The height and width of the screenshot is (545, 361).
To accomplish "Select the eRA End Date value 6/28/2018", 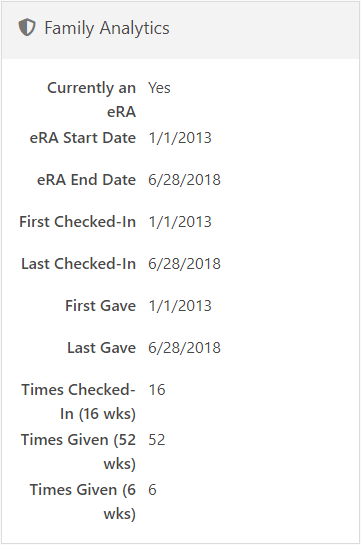I will click(x=184, y=180).
